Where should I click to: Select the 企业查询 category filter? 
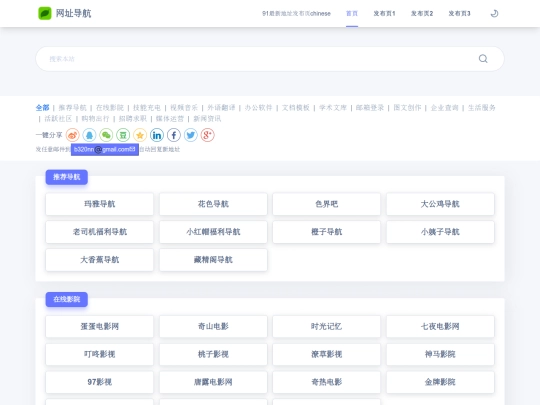(x=444, y=108)
